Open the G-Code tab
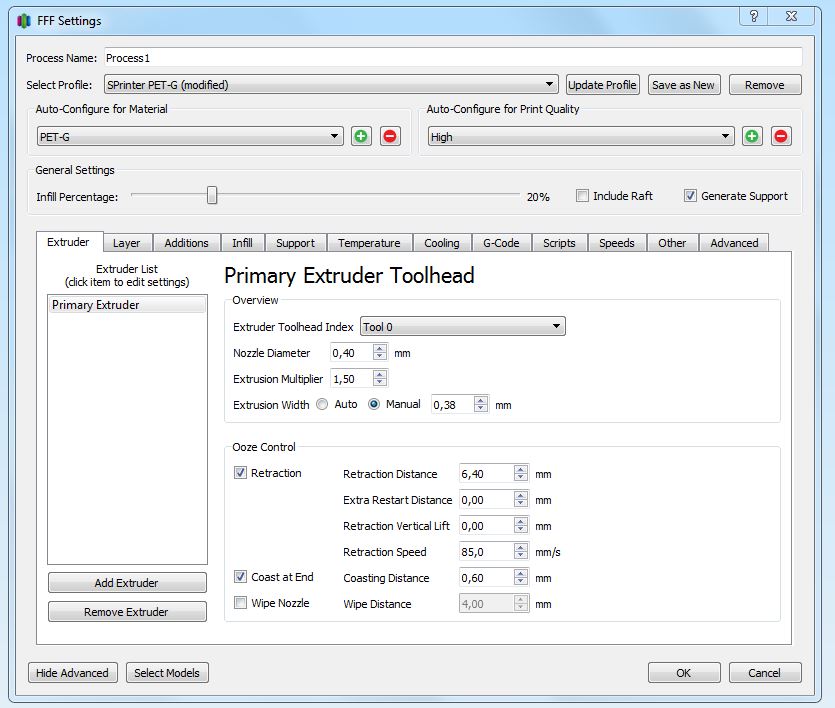The width and height of the screenshot is (835, 708). pos(501,243)
